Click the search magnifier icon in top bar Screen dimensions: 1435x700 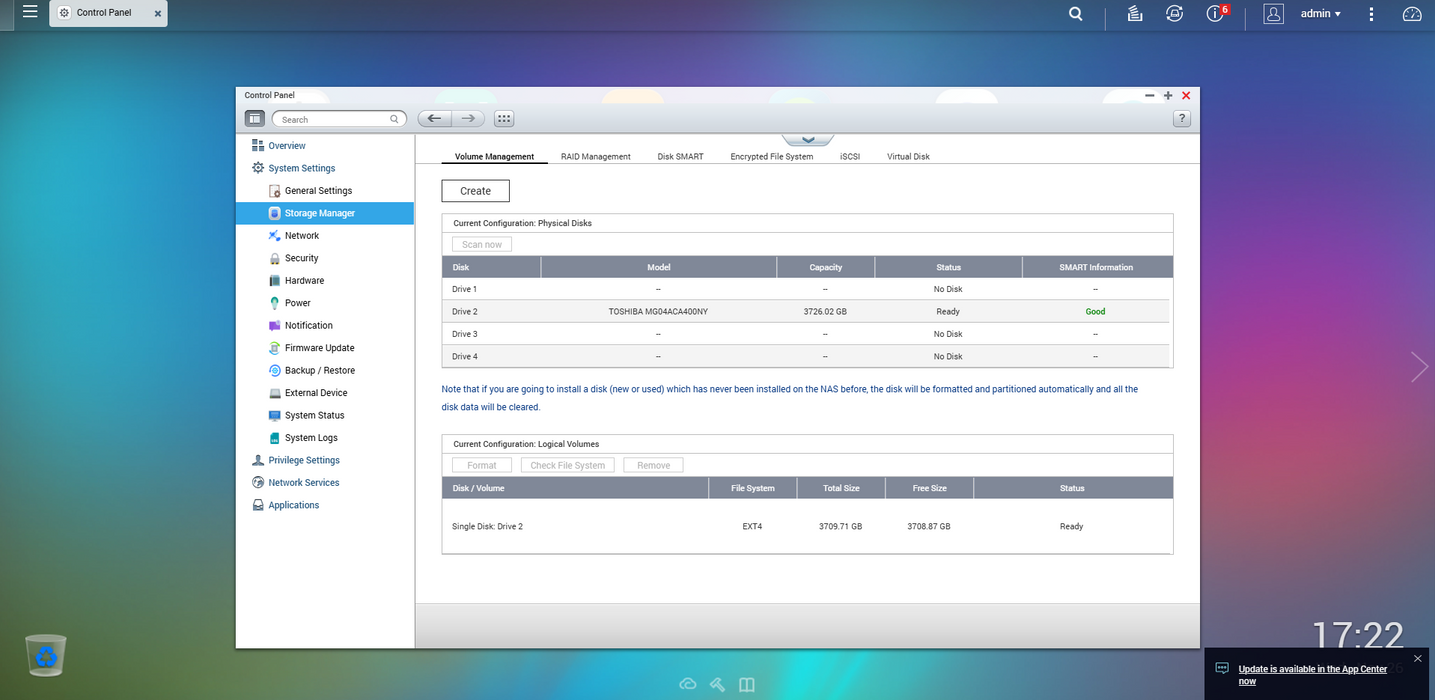coord(1075,14)
